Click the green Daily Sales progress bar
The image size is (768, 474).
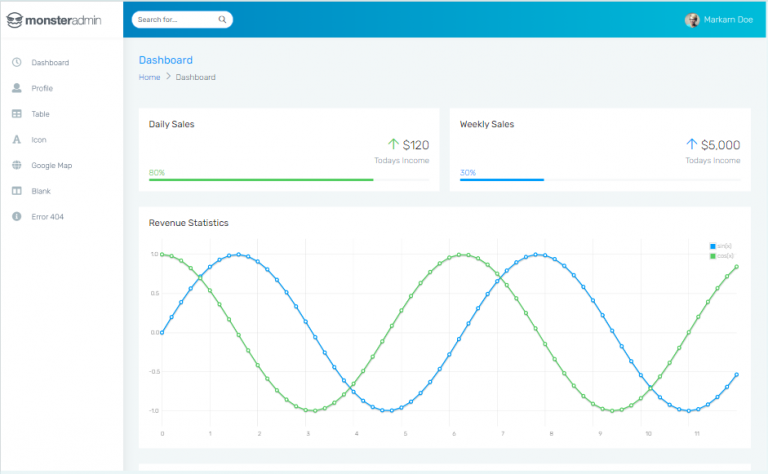click(x=261, y=180)
